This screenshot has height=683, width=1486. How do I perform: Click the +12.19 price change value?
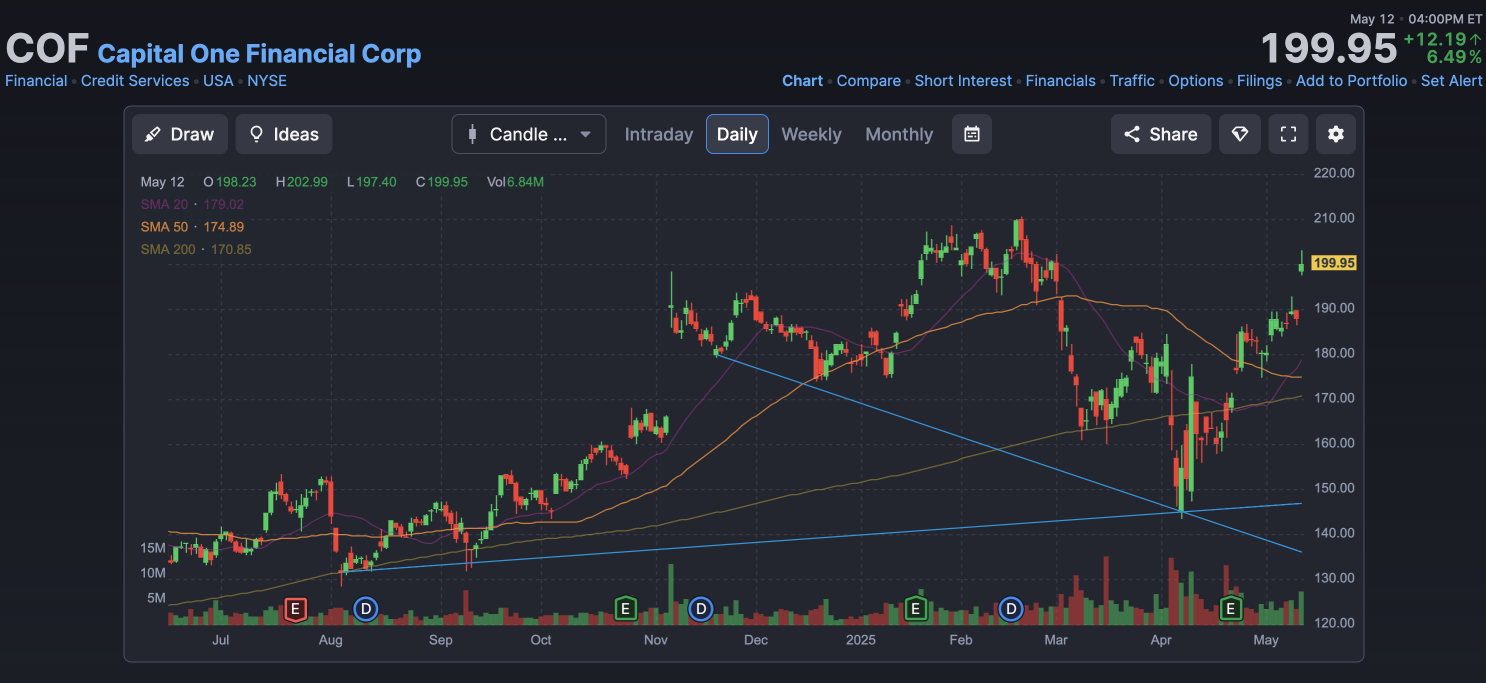pos(1435,39)
